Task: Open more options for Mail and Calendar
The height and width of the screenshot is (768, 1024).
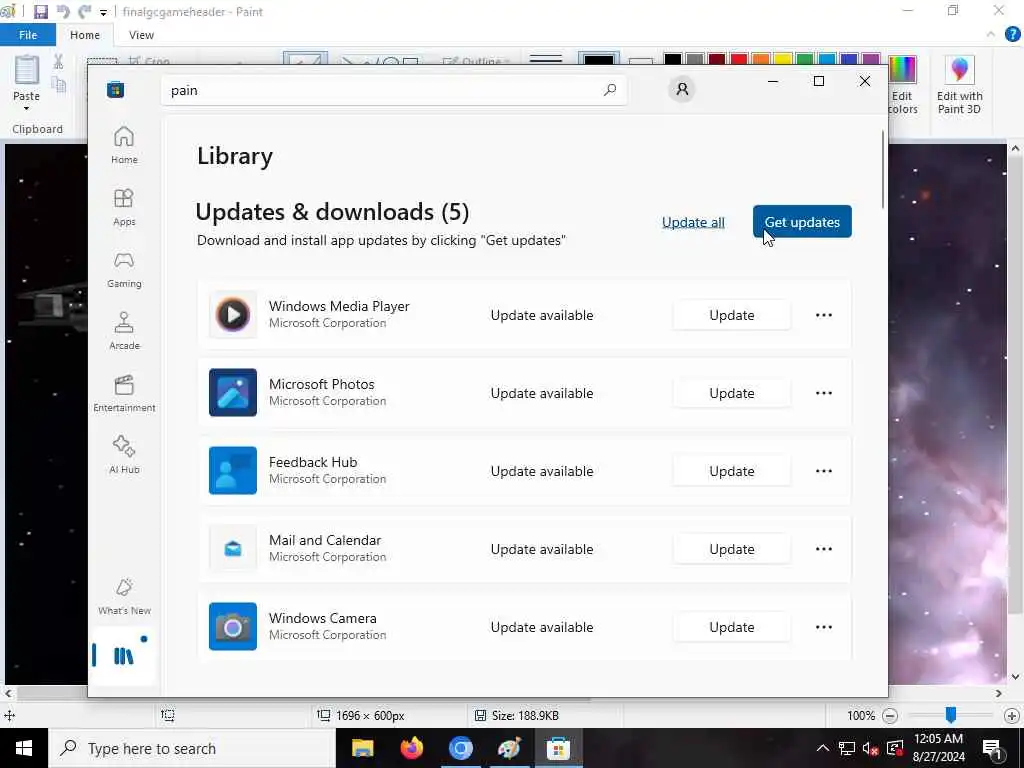Action: click(824, 549)
